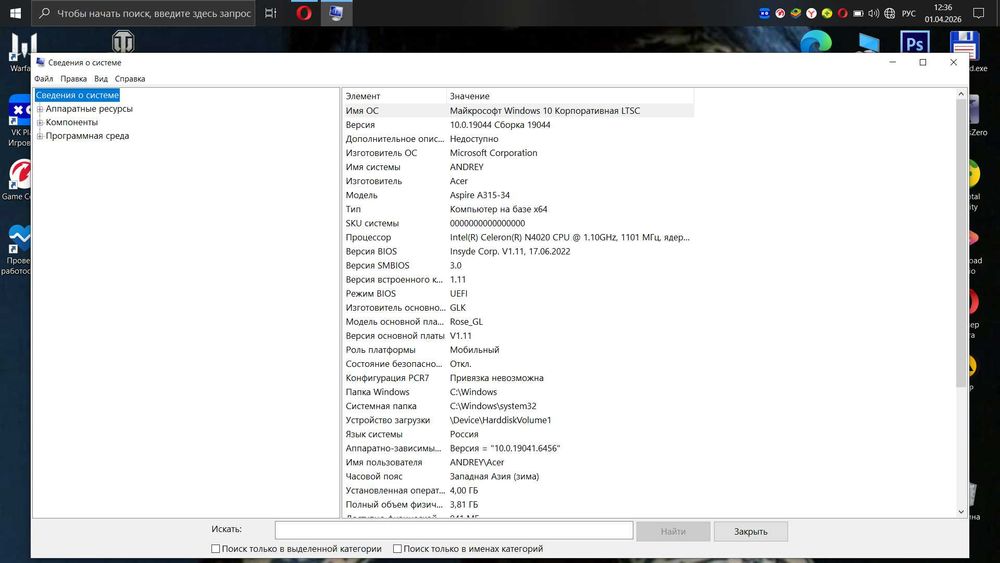Sort by the Элемент column header
This screenshot has height=563, width=1000.
click(x=394, y=96)
